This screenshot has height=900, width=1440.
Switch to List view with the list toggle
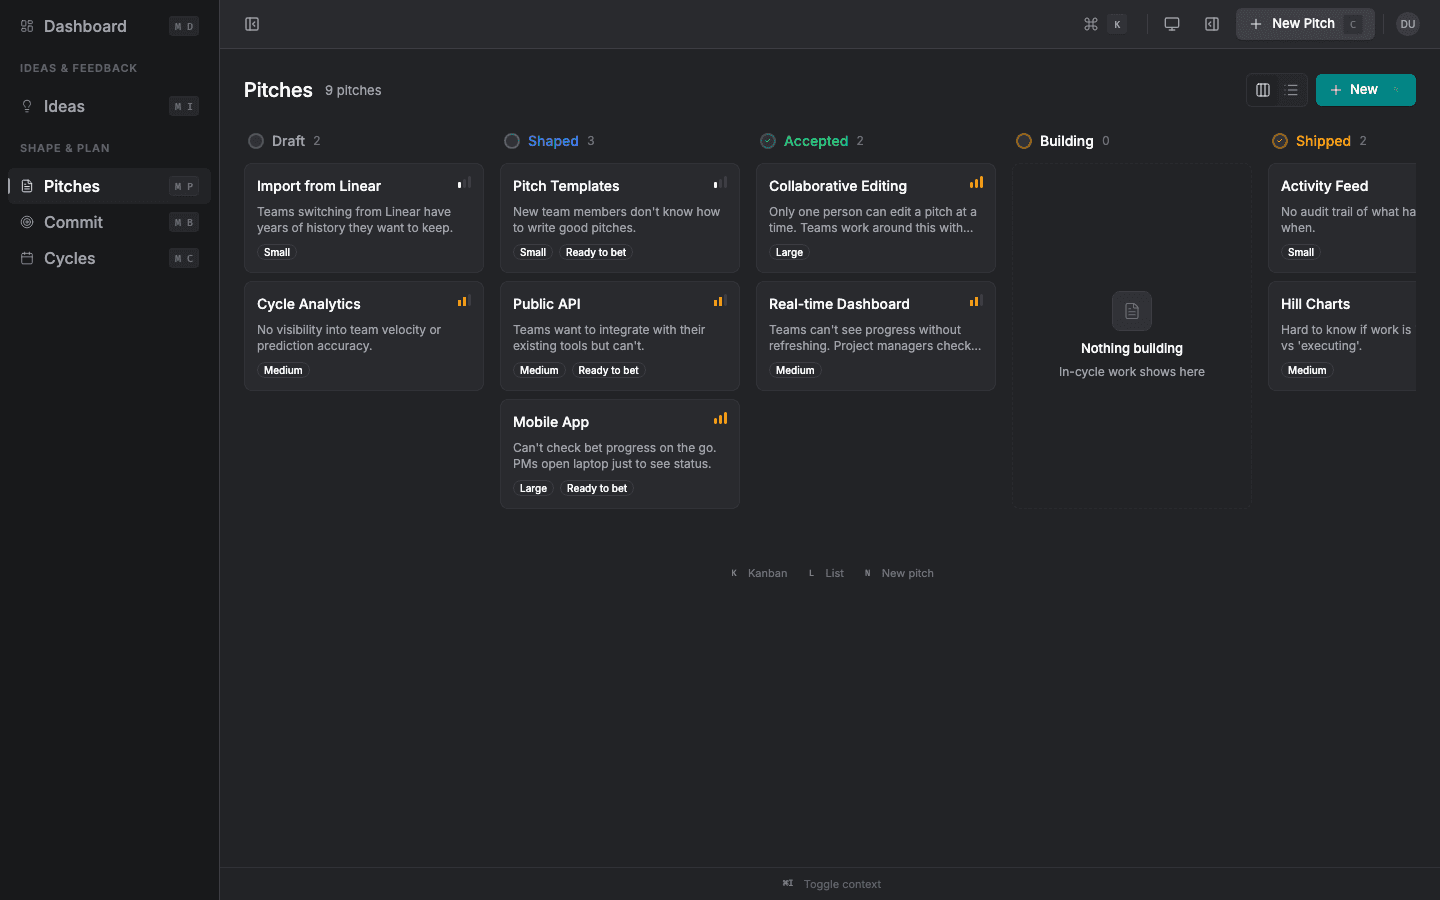[1291, 90]
